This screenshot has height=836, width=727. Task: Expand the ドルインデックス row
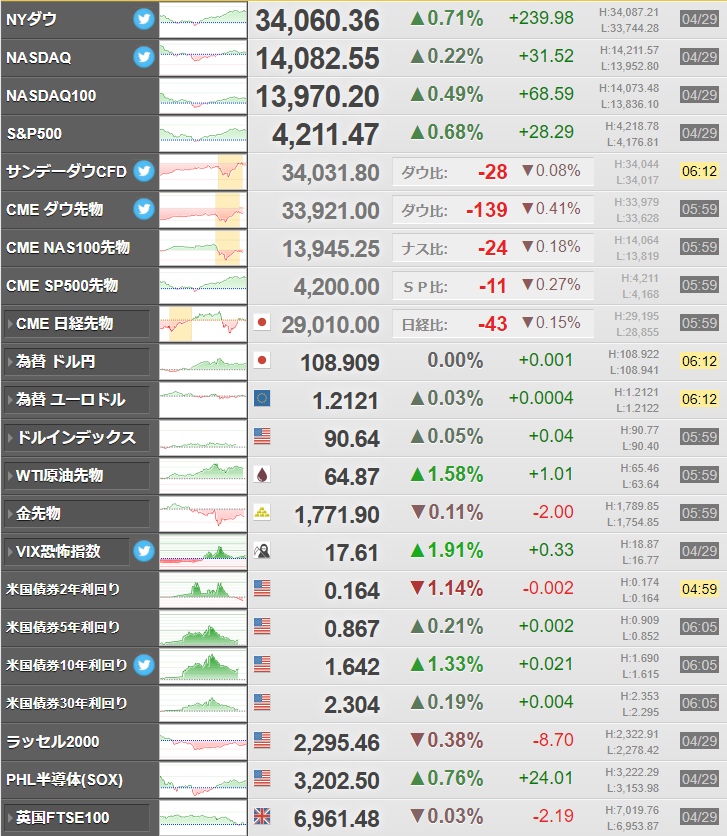pos(77,438)
